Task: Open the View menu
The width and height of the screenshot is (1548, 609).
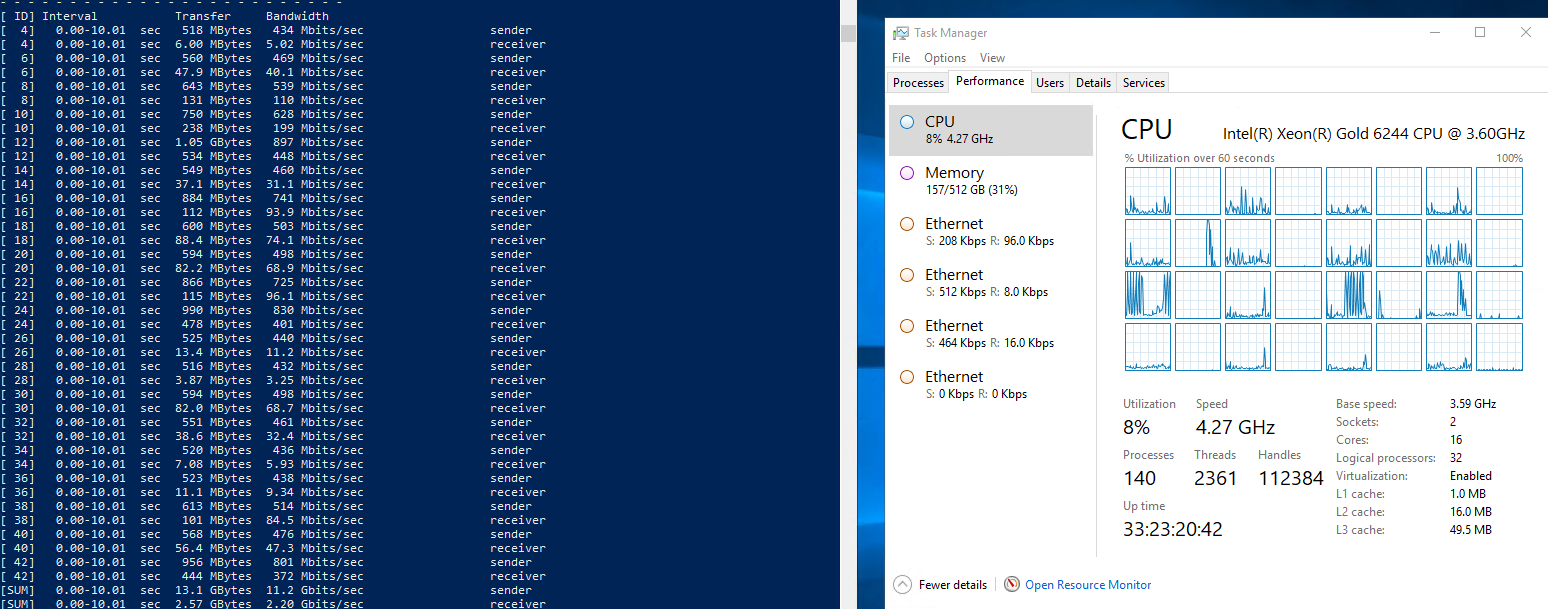Action: point(992,58)
